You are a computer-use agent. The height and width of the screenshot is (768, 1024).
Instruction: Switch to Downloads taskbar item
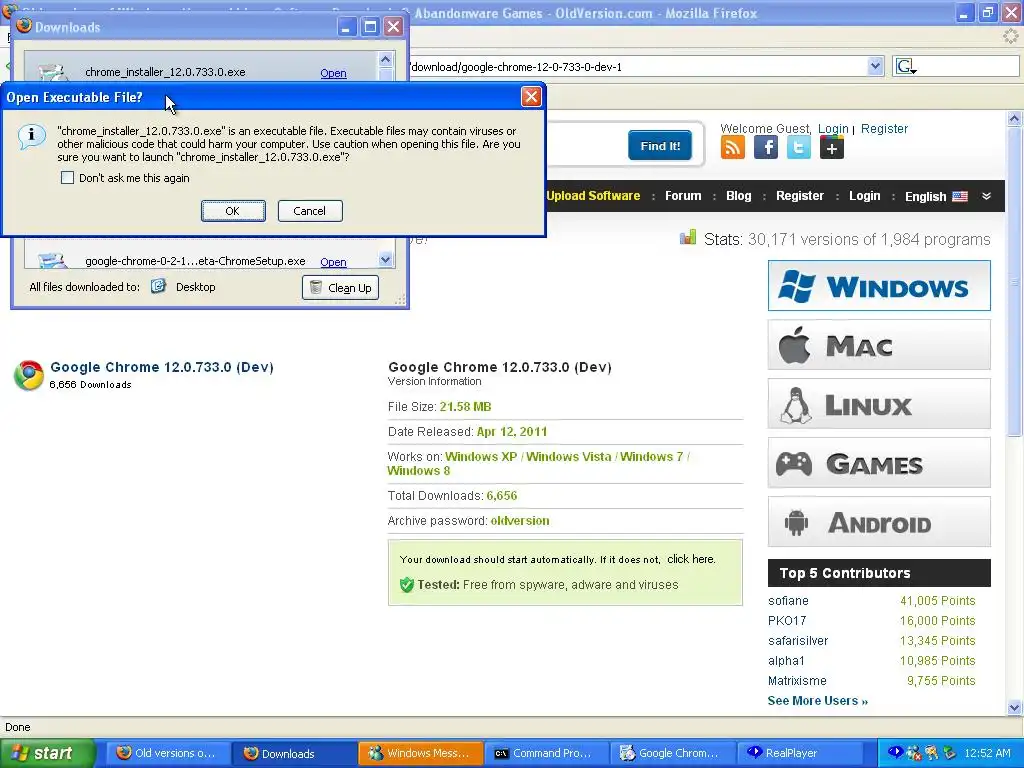pos(294,753)
